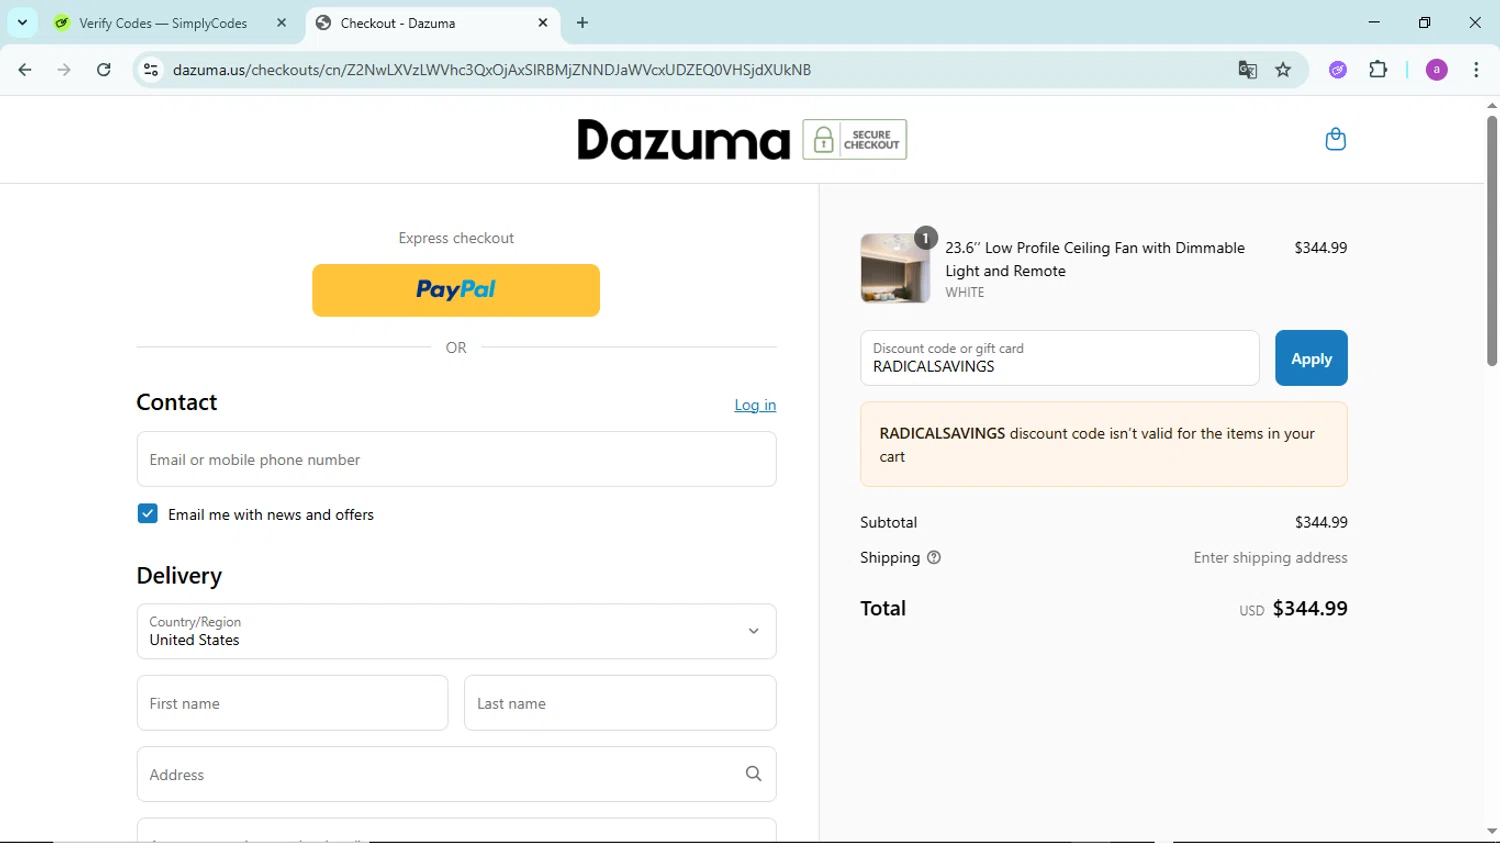Click the quantity badge on product image
The height and width of the screenshot is (843, 1500).
[x=926, y=238]
